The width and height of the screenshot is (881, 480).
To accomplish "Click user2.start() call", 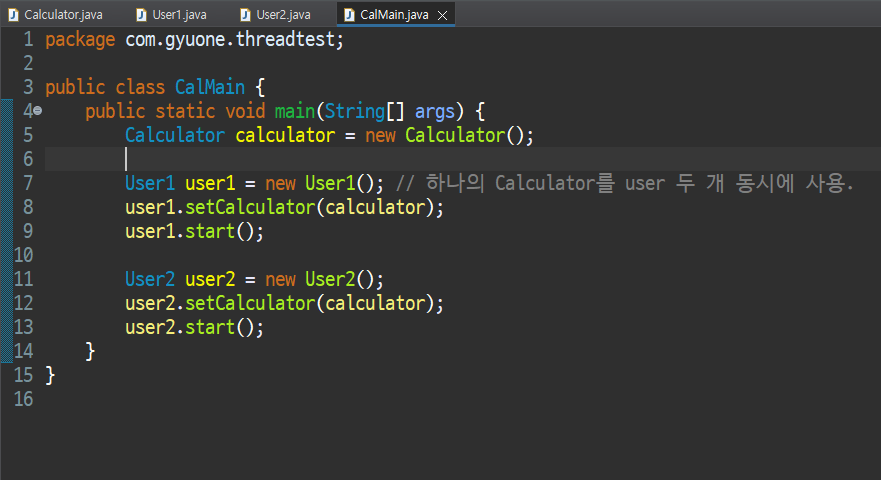I will (194, 327).
